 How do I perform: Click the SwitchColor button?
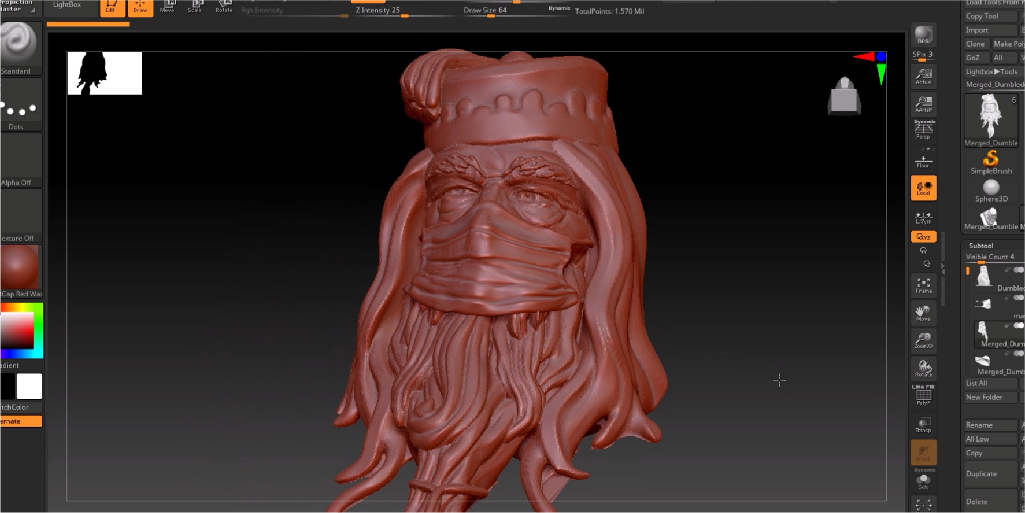(x=20, y=407)
